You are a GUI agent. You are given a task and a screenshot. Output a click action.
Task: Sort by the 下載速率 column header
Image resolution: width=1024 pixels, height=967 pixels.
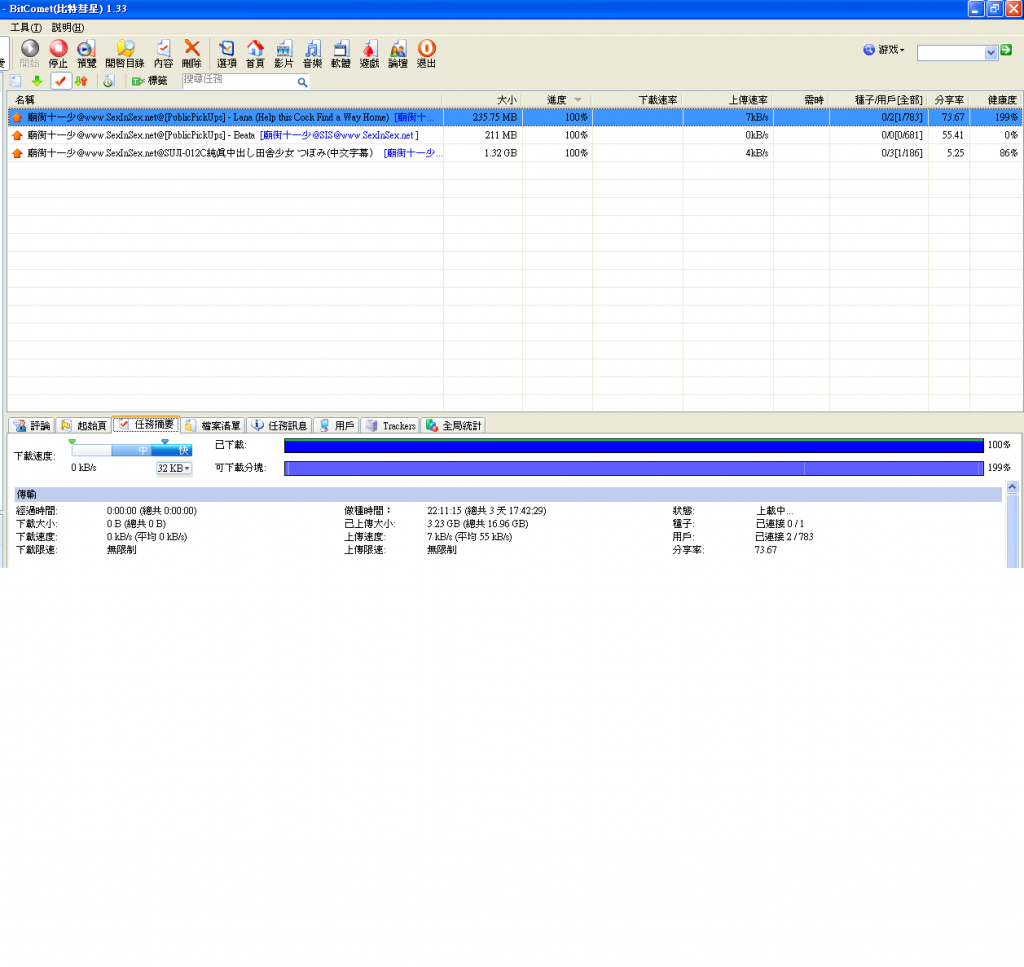(x=637, y=100)
